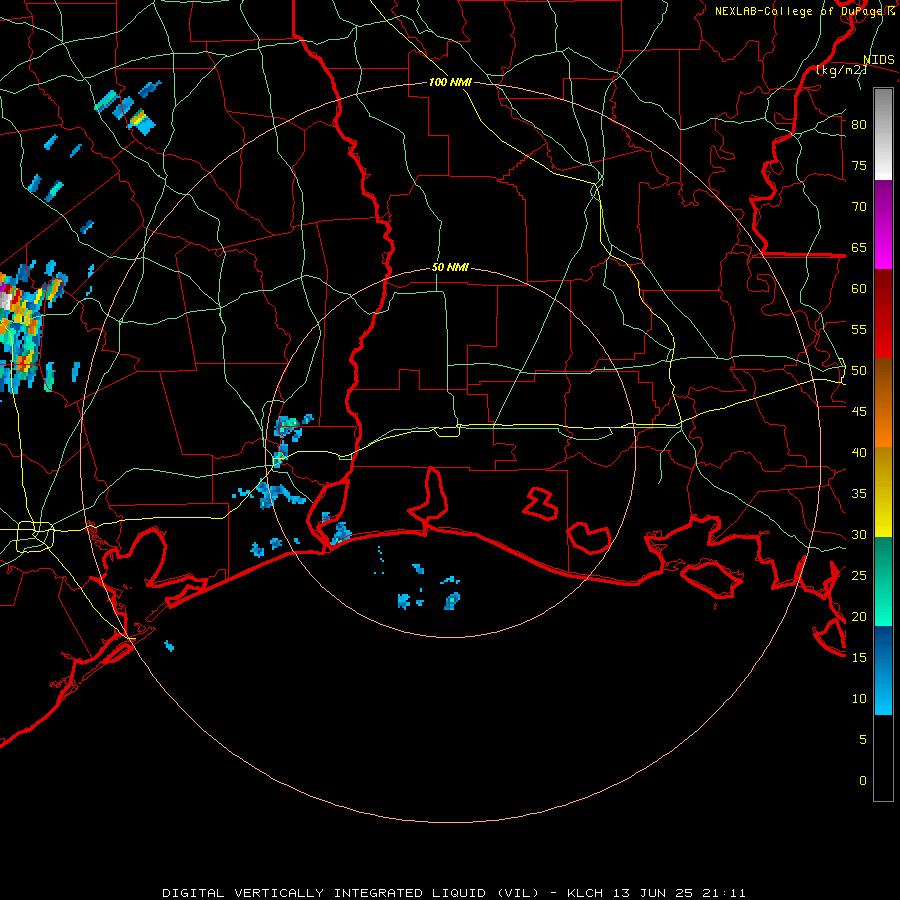Viewport: 900px width, 900px height.
Task: Click the 5 value on the color scale
Action: point(863,740)
